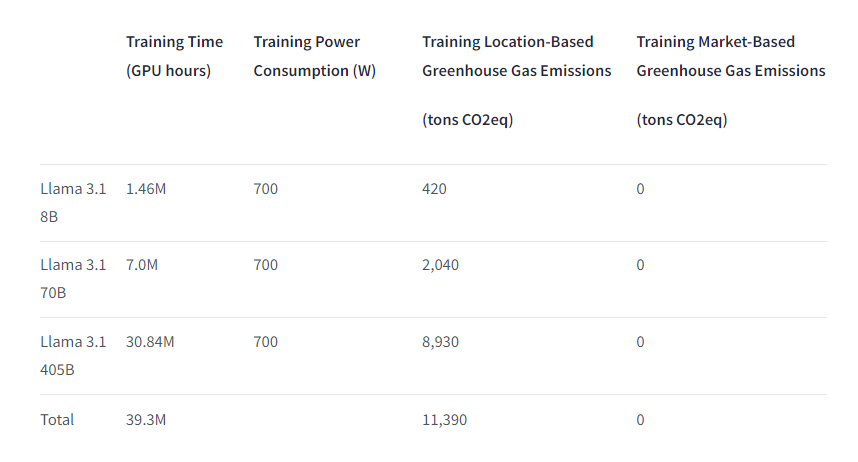Select the Total row label
858x462 pixels.
pos(57,420)
